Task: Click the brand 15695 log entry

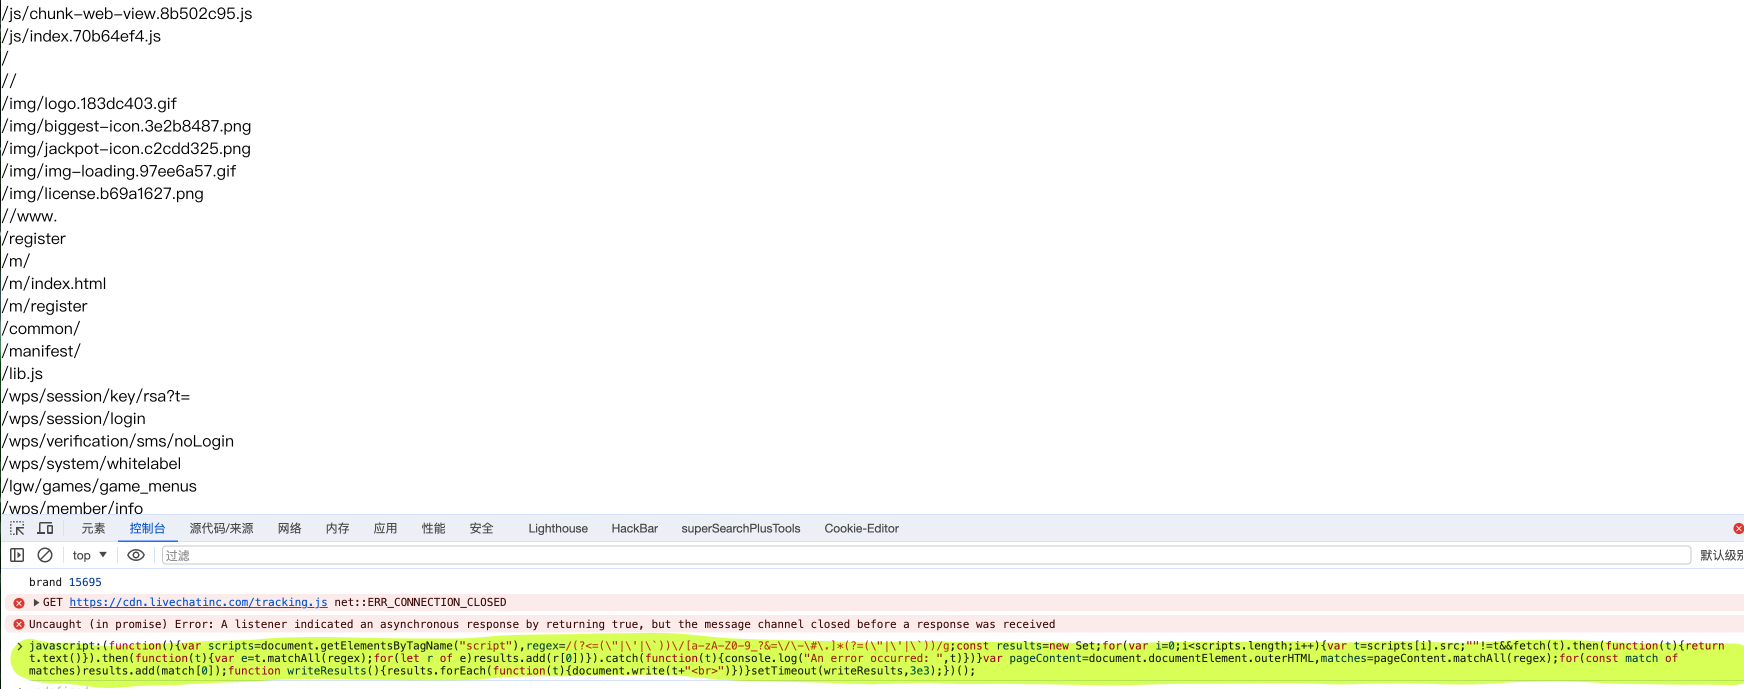Action: tap(65, 582)
